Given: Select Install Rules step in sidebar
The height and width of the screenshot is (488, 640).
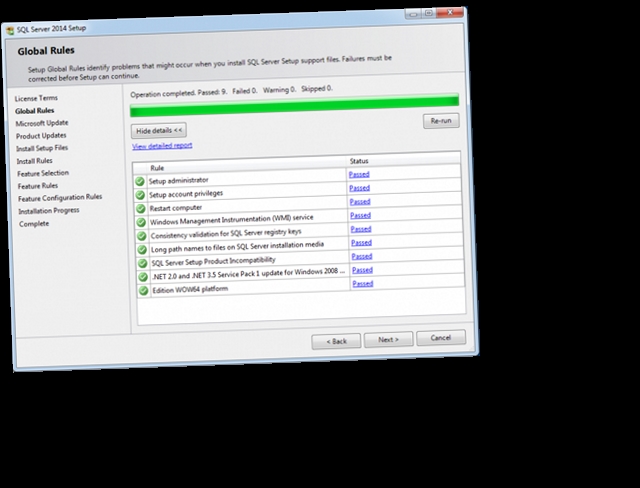Looking at the screenshot, I should [34, 161].
